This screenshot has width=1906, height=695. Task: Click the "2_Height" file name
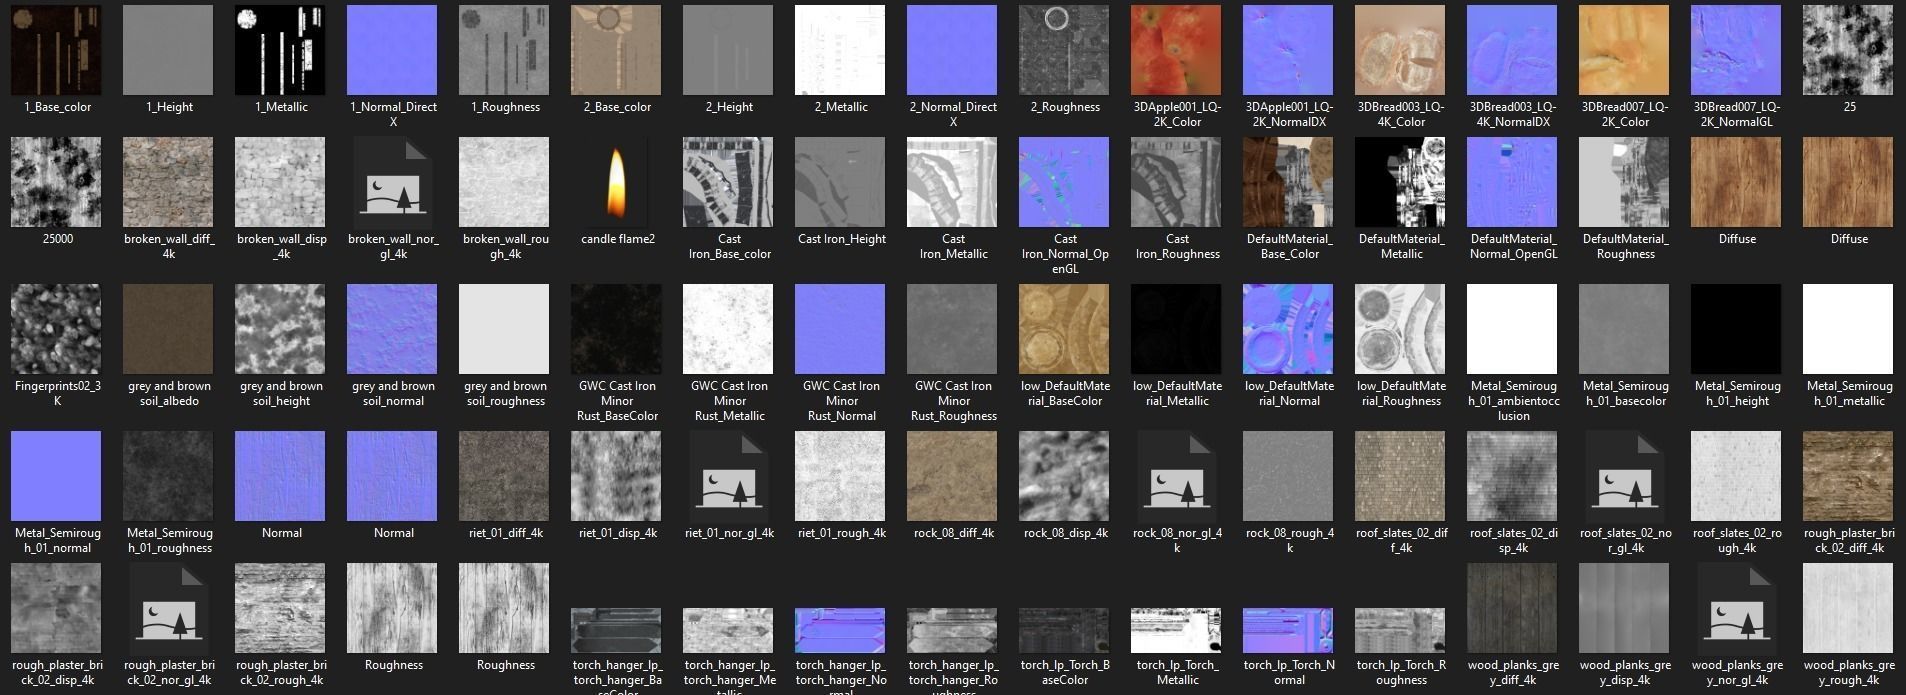729,107
